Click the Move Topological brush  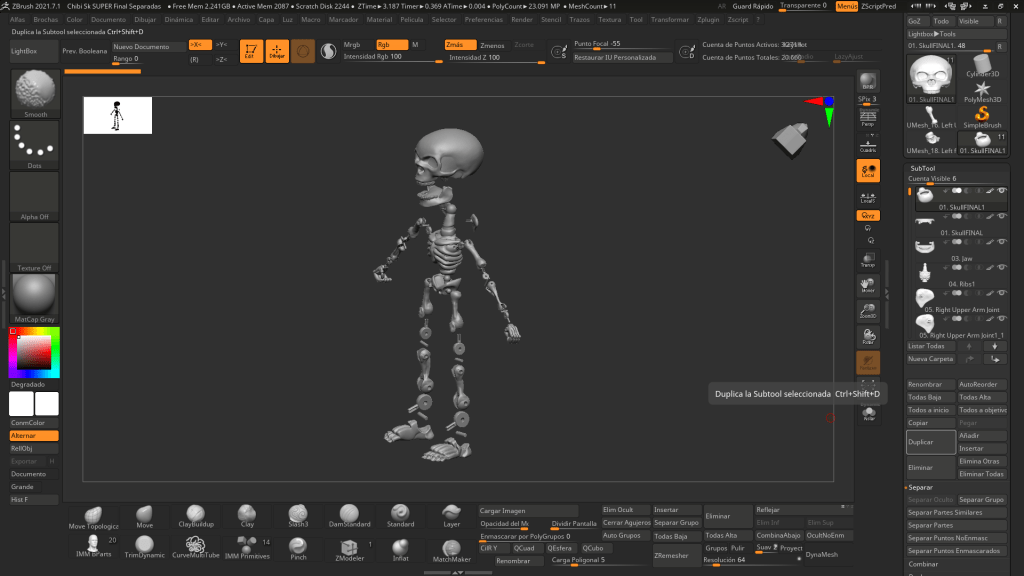coord(93,515)
